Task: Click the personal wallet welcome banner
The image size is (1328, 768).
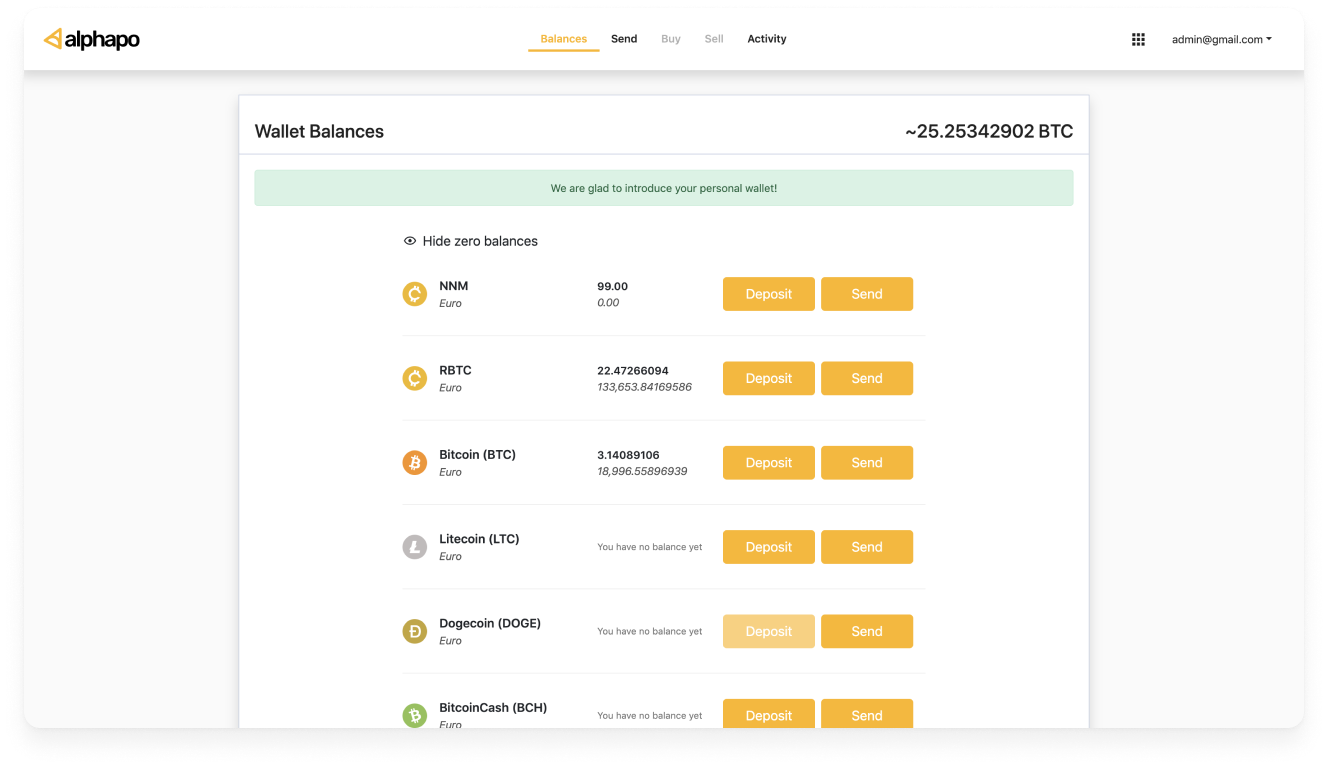Action: [664, 188]
